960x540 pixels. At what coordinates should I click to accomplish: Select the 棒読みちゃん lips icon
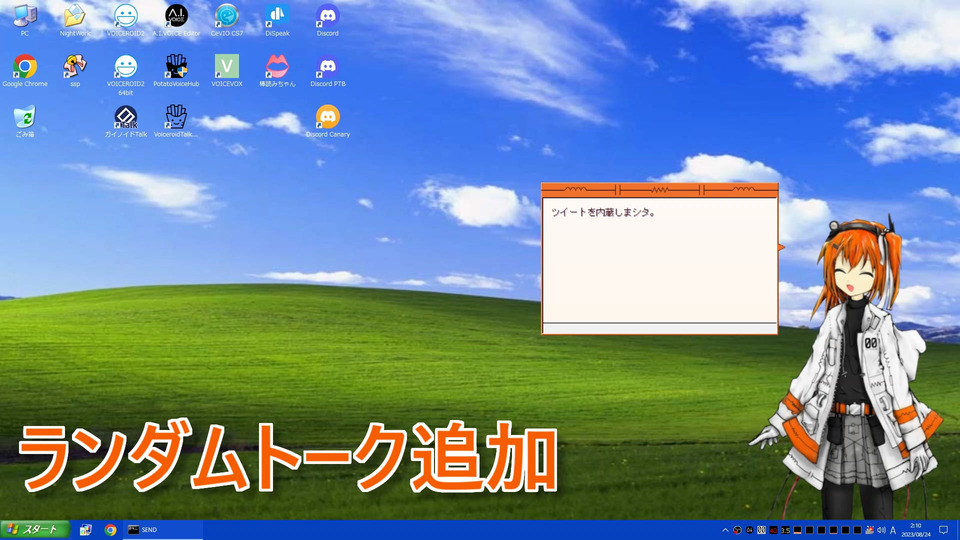[x=277, y=70]
